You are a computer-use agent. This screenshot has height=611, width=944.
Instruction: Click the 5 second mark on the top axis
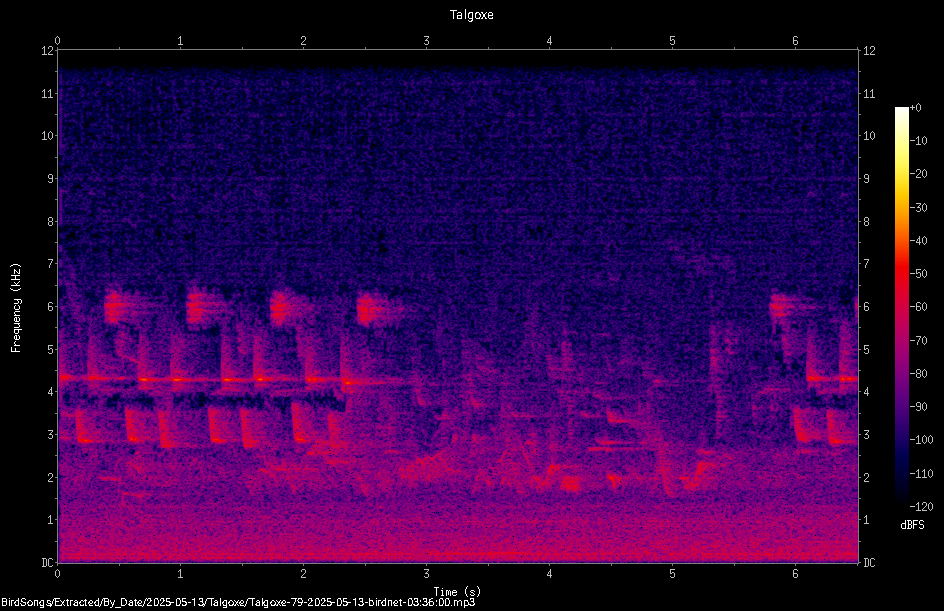click(672, 41)
